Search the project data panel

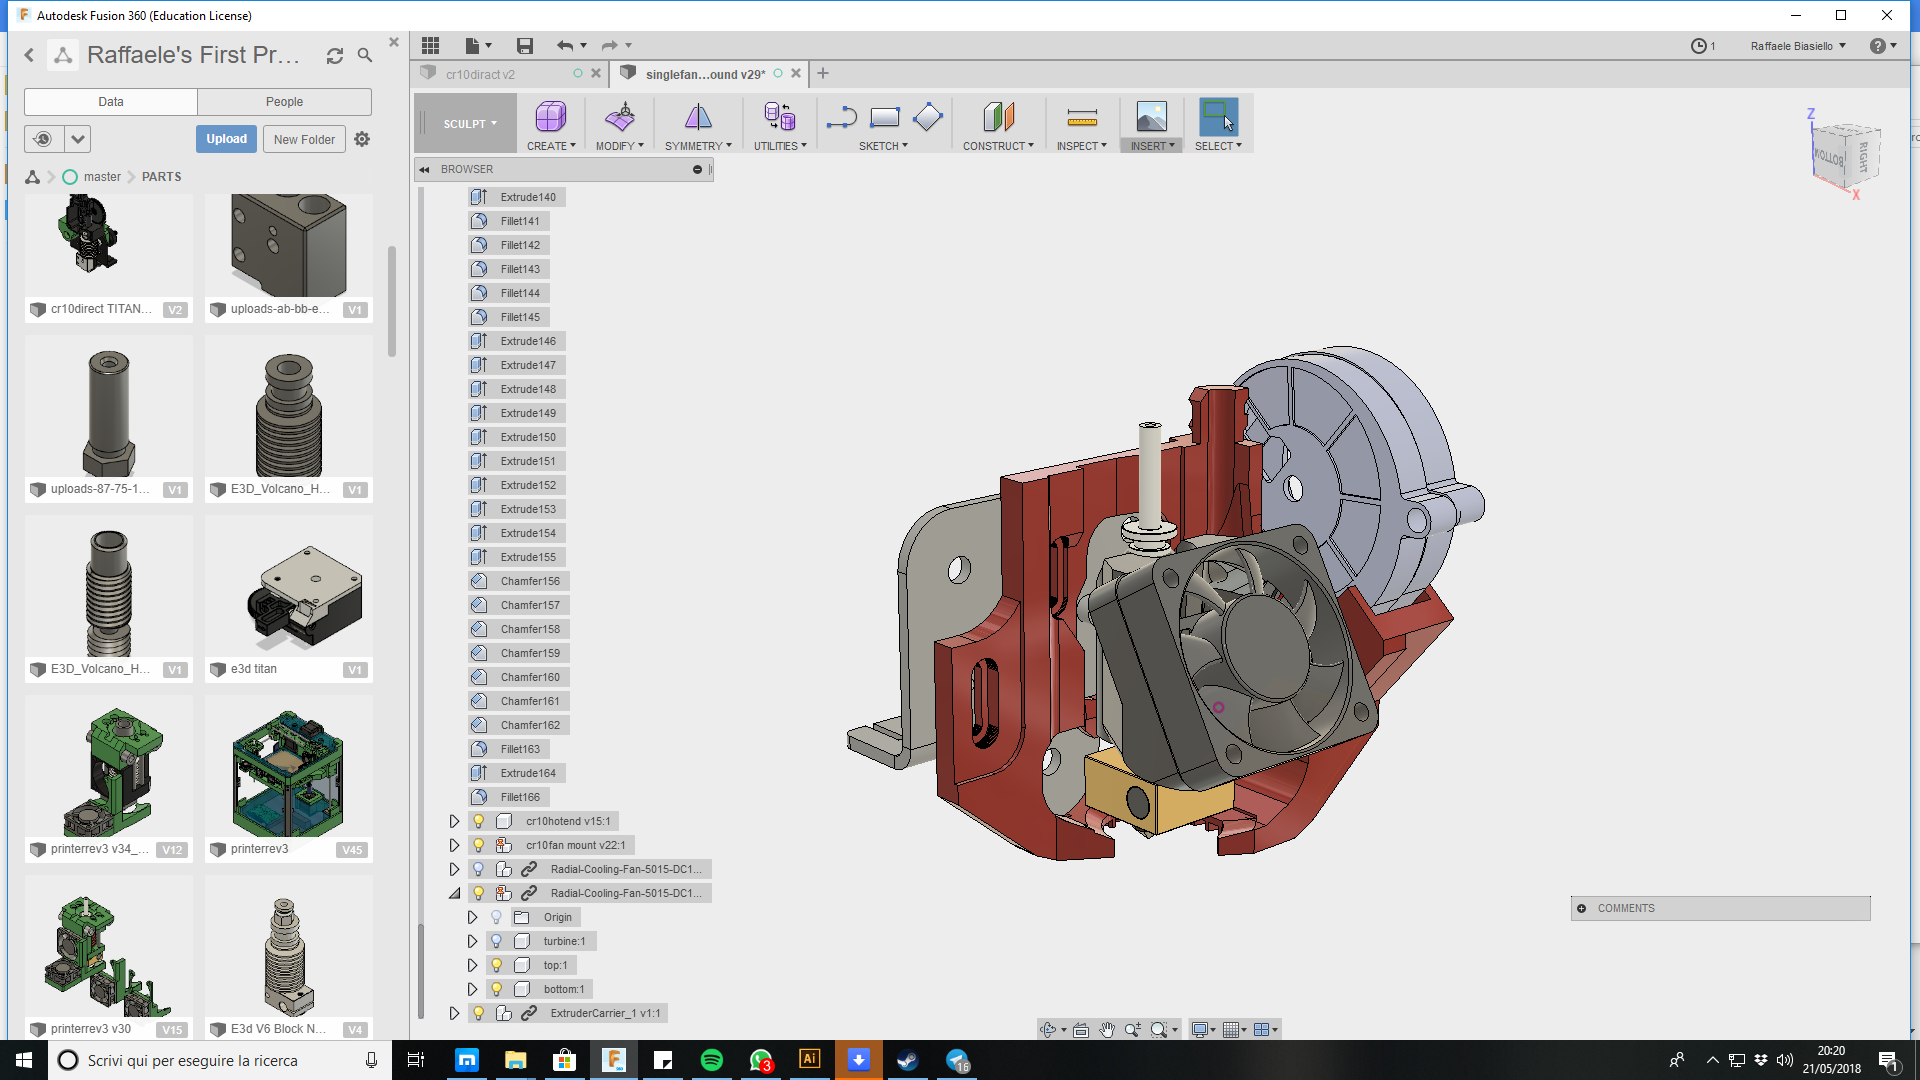365,56
